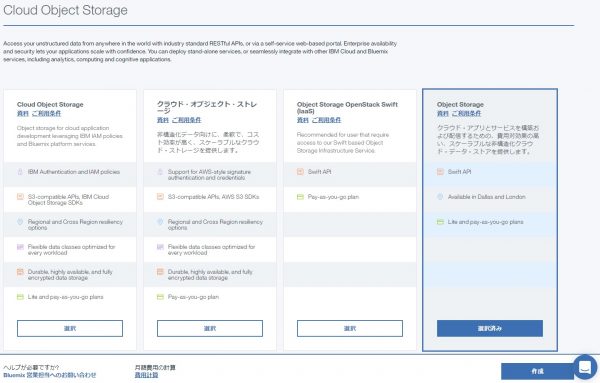
Task: Open ご利用条件 link in selected Object Storage card
Action: click(466, 113)
